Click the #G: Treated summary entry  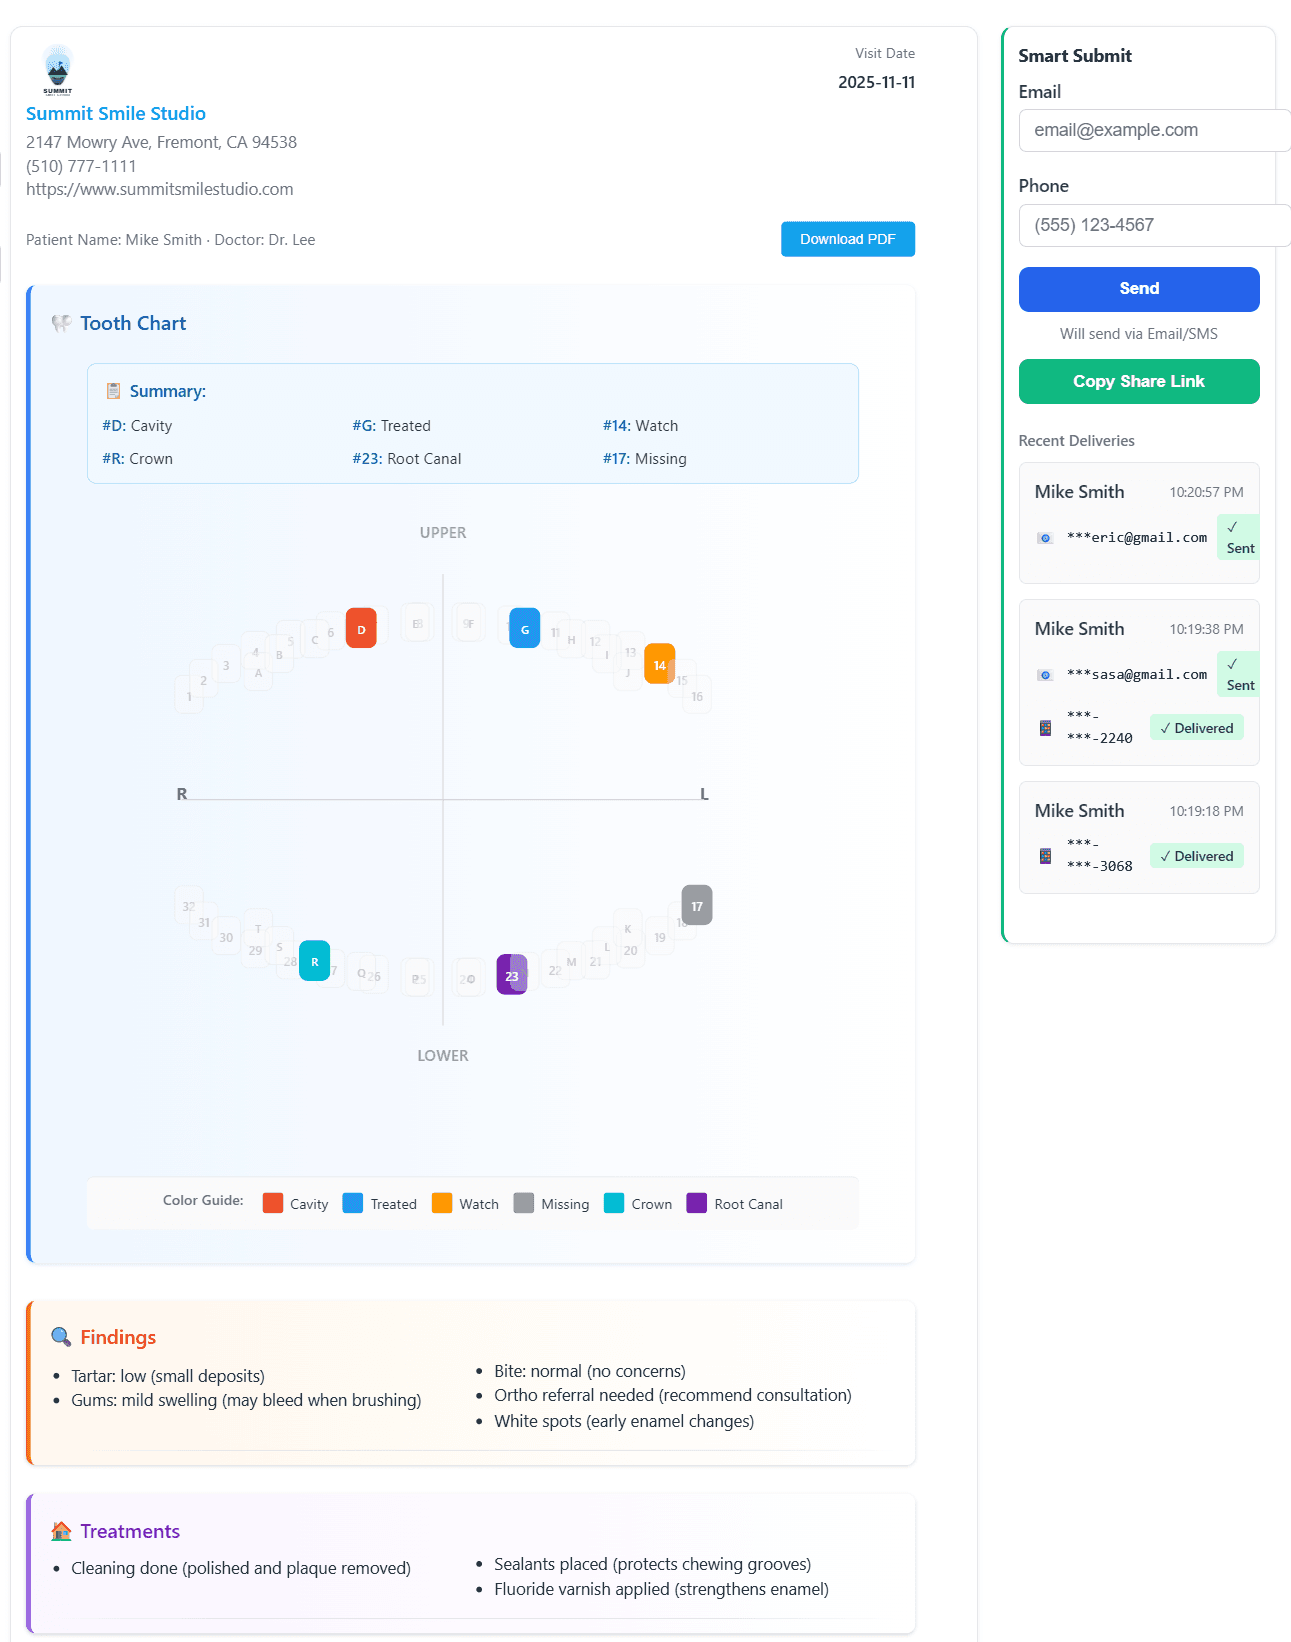click(x=391, y=426)
